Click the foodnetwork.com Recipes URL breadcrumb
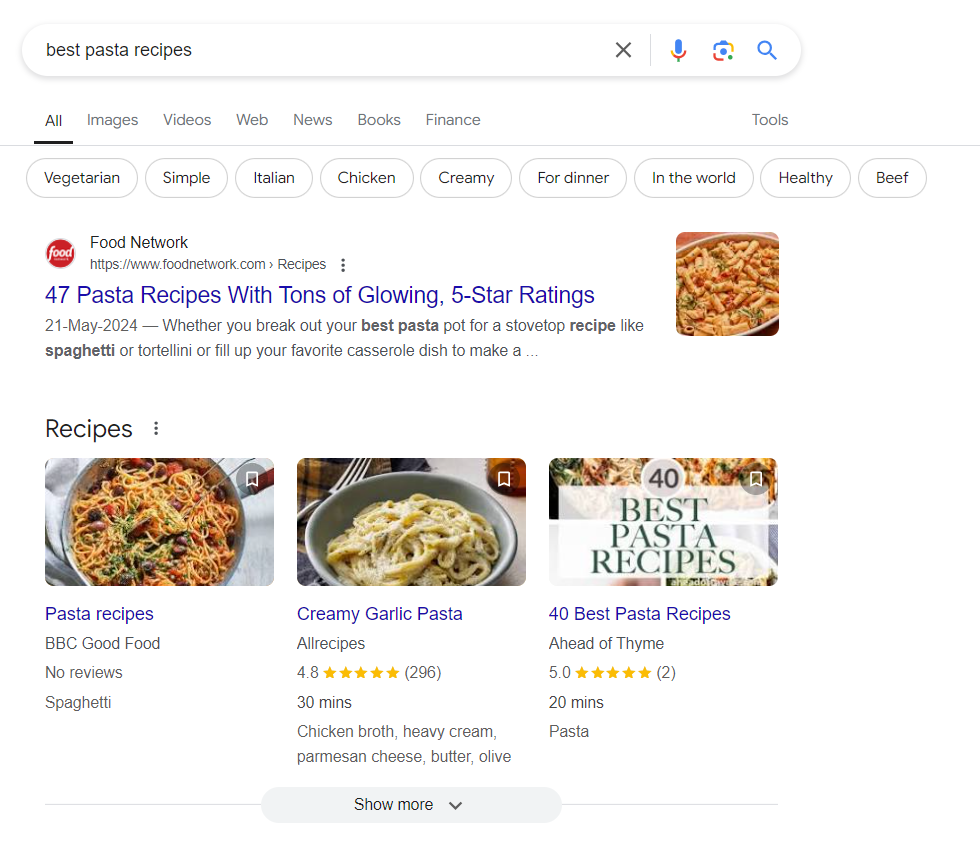This screenshot has width=980, height=853. [x=208, y=264]
